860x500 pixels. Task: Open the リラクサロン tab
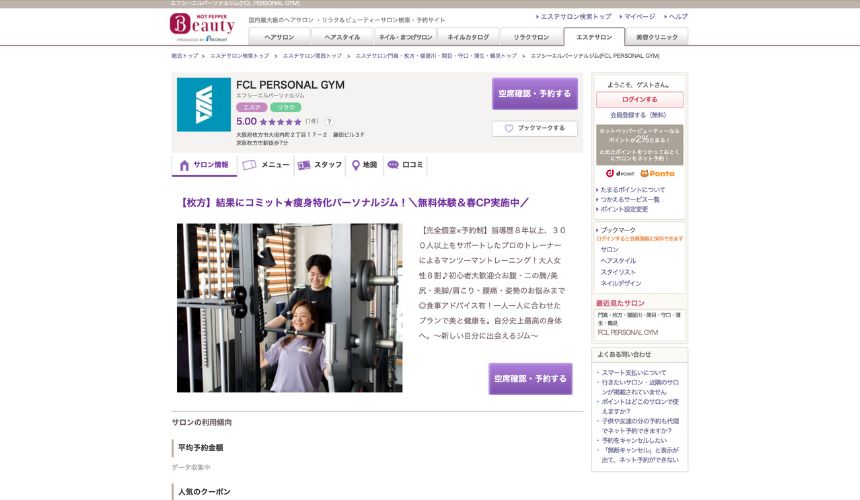click(531, 37)
